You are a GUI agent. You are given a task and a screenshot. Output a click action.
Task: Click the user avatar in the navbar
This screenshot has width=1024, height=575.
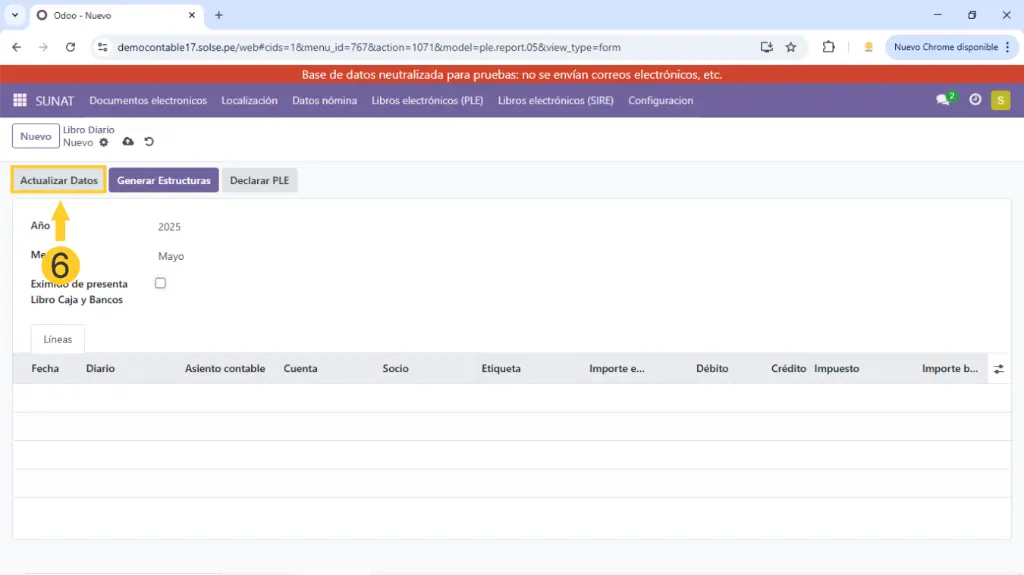[x=1000, y=100]
